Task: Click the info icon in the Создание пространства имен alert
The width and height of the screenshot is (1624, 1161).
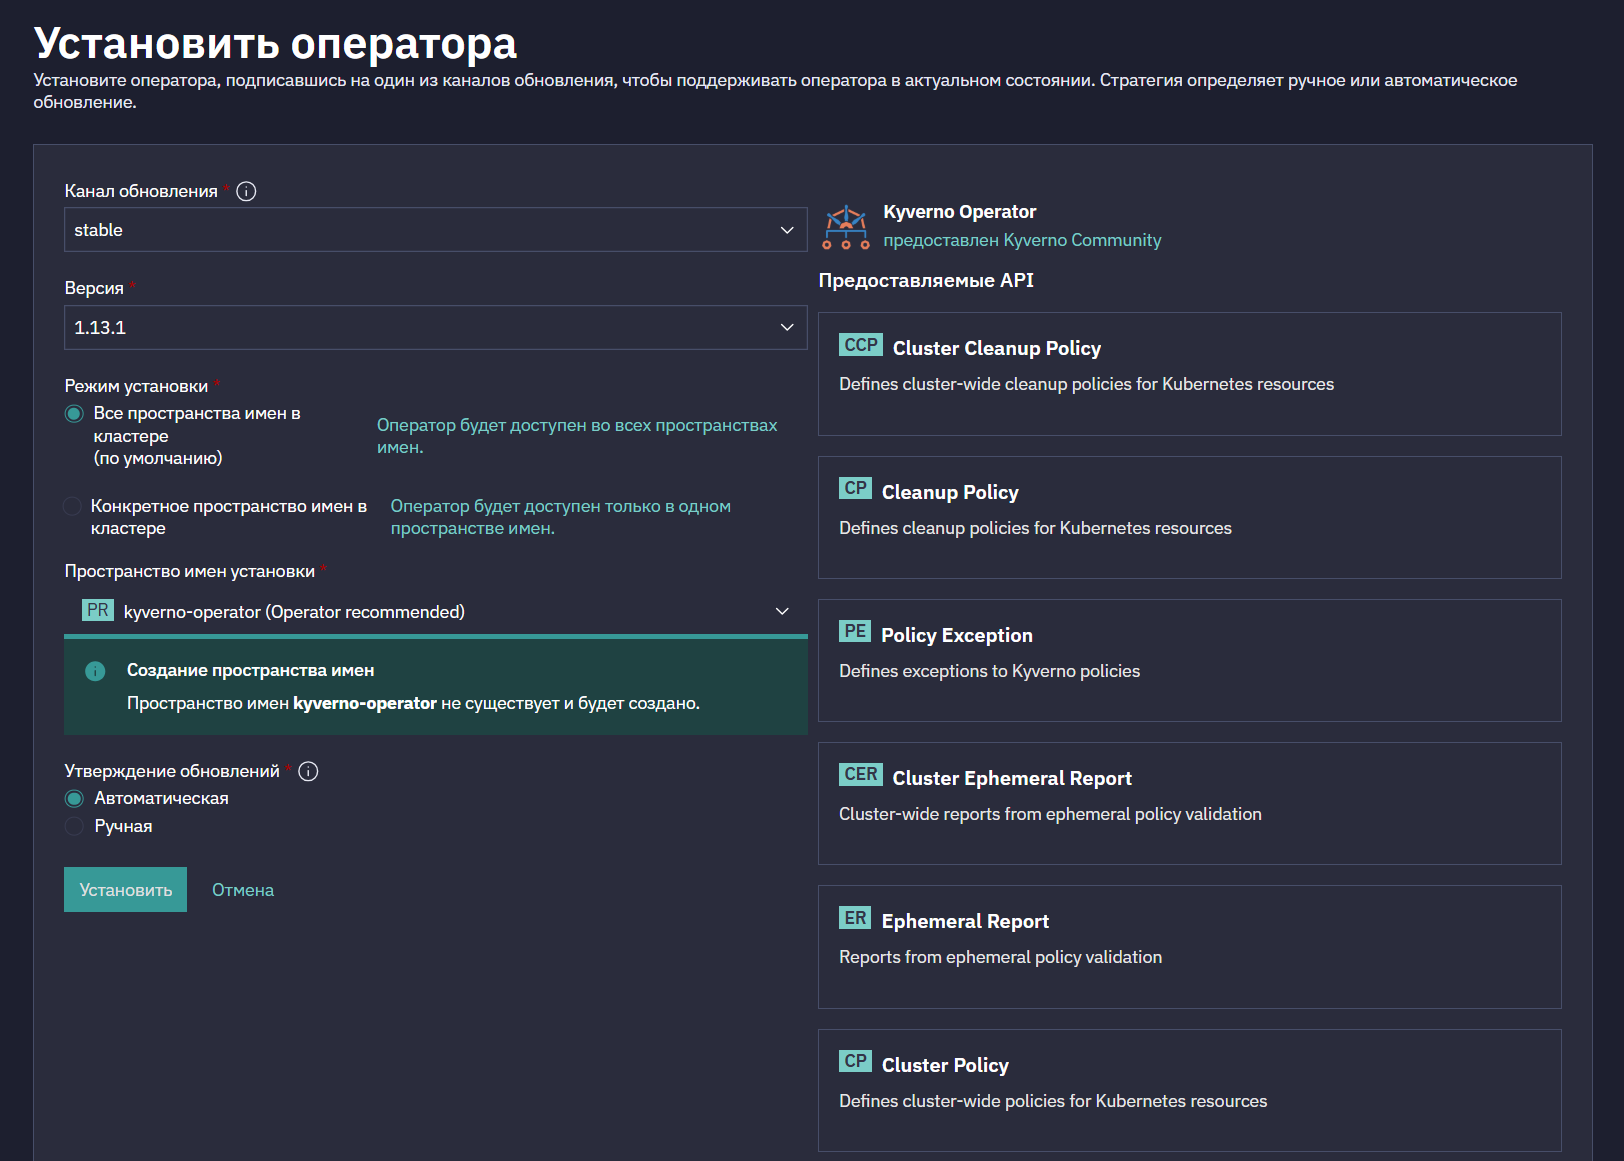Action: [95, 671]
